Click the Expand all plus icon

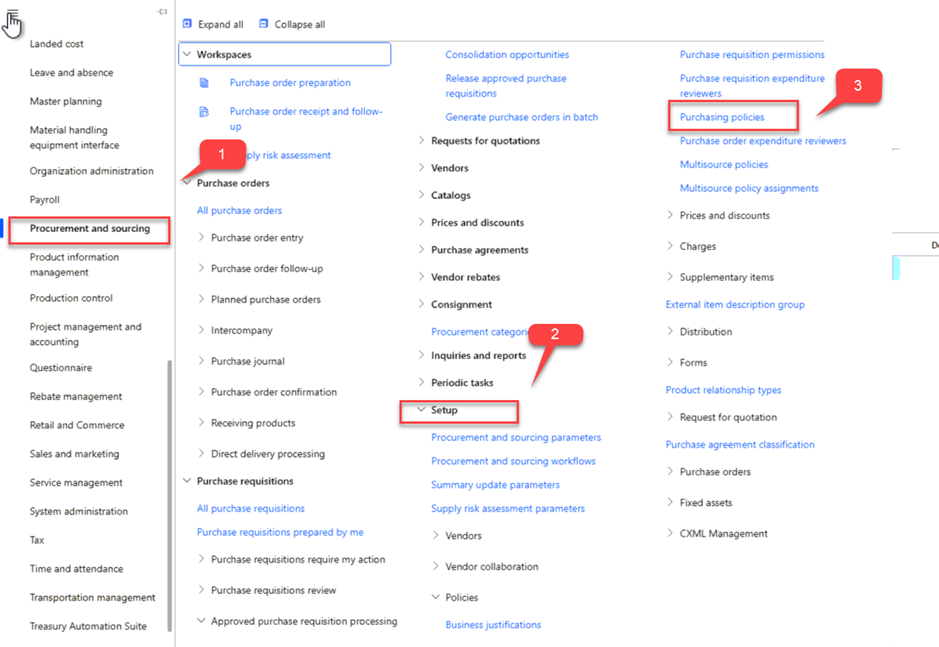click(187, 24)
